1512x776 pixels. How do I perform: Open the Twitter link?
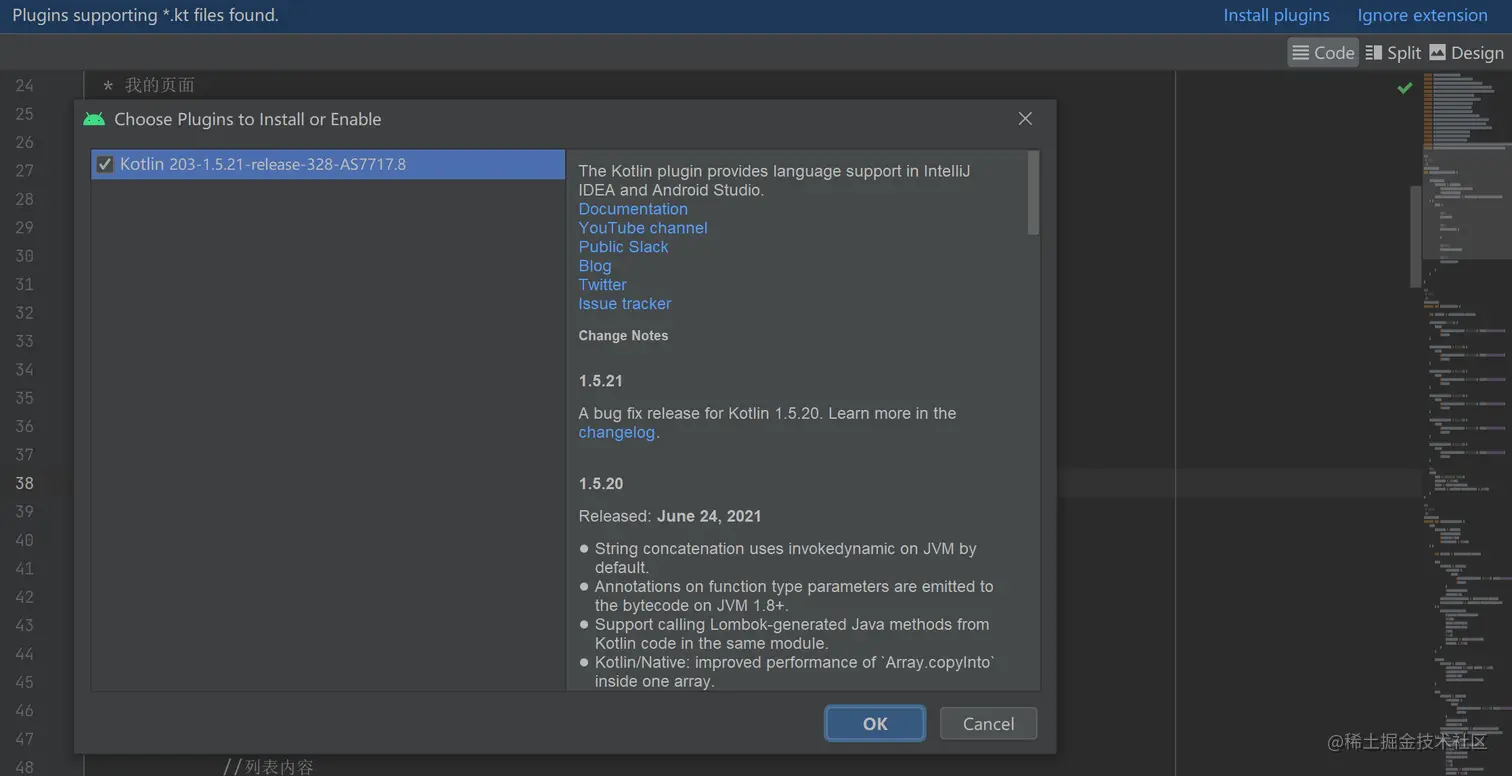tap(602, 285)
